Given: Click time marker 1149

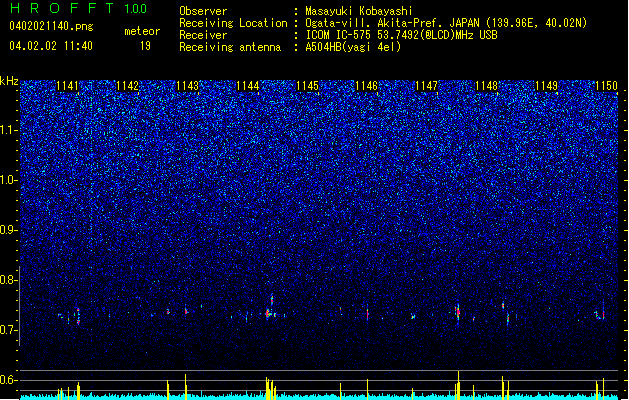Looking at the screenshot, I should tap(546, 86).
